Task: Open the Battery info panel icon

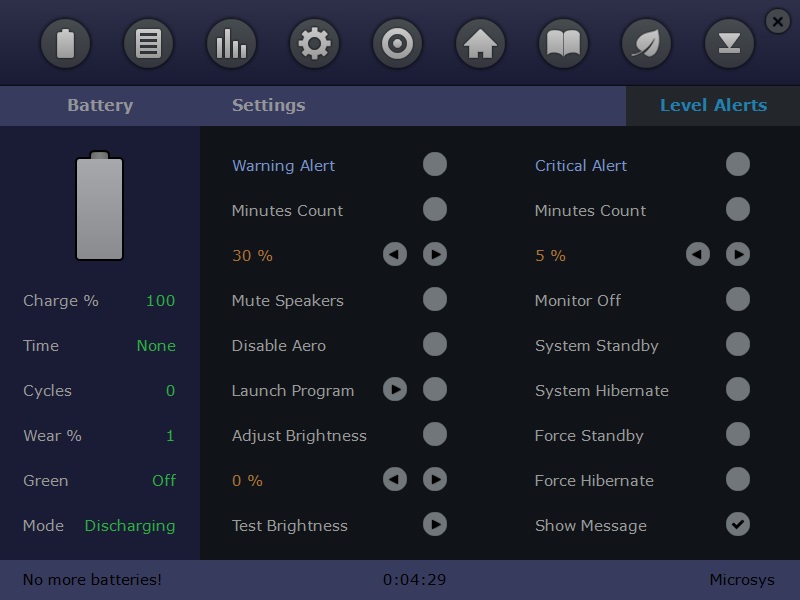Action: point(66,43)
